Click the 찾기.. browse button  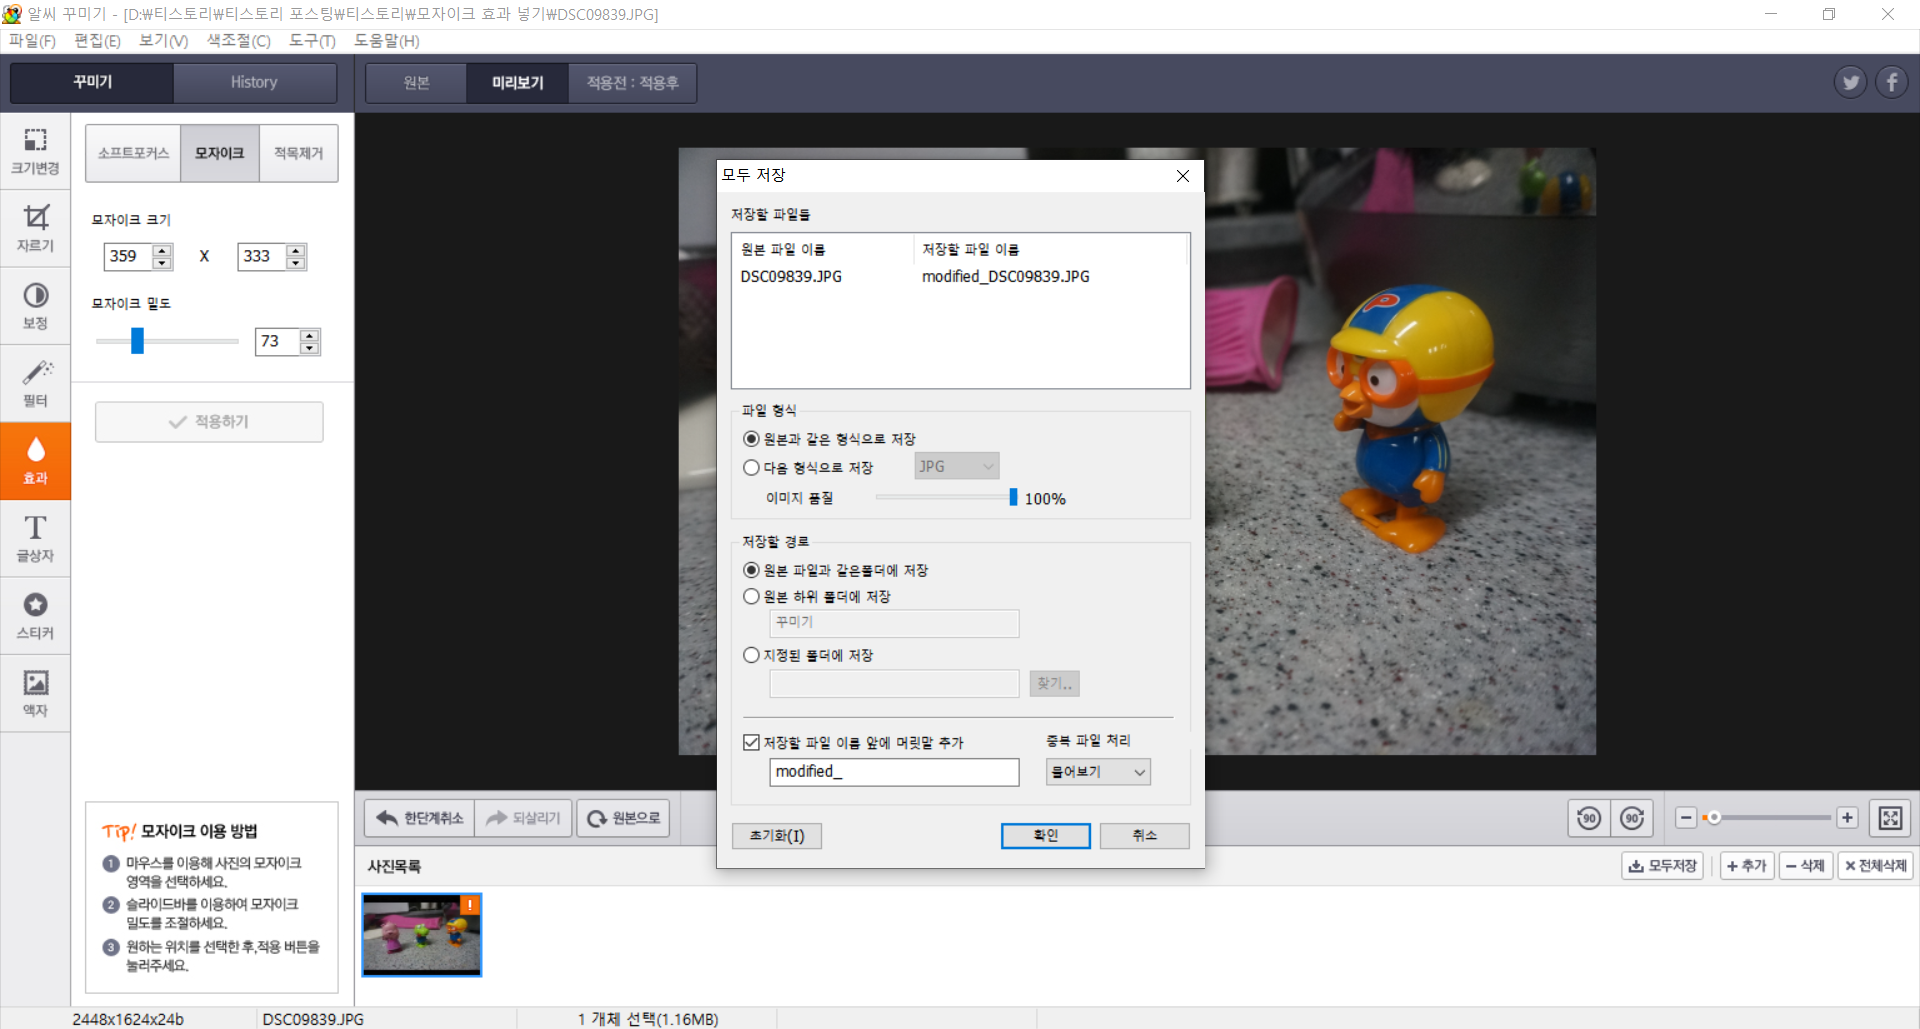coord(1054,683)
